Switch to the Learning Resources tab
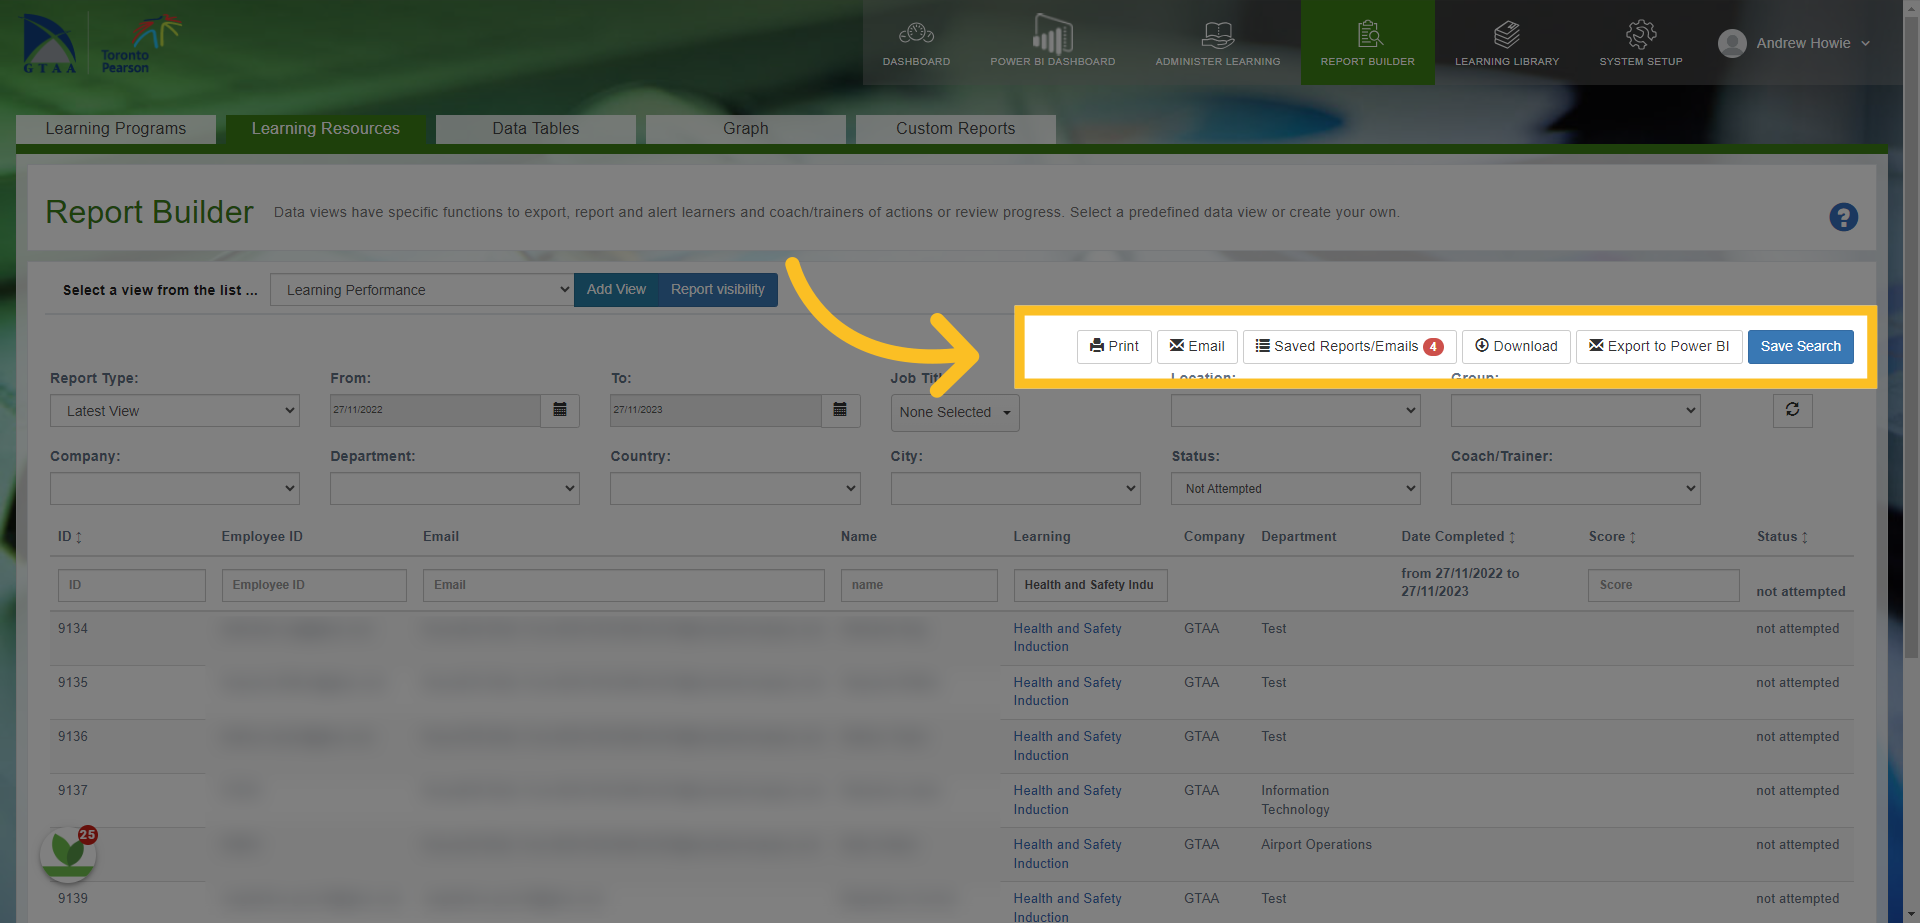 point(326,129)
